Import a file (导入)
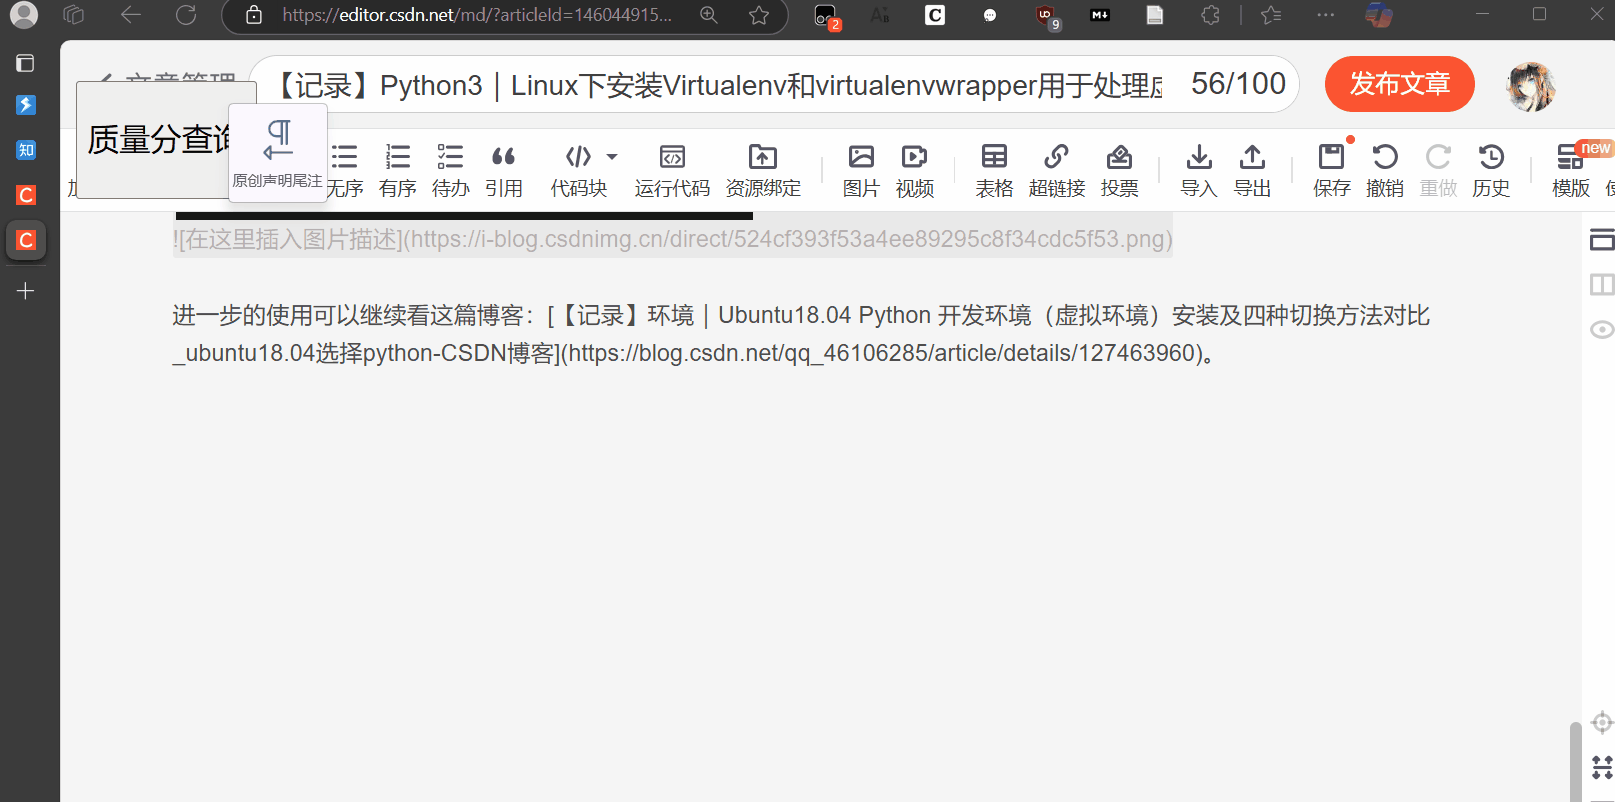Screen dimensions: 1615x802 coord(1199,171)
